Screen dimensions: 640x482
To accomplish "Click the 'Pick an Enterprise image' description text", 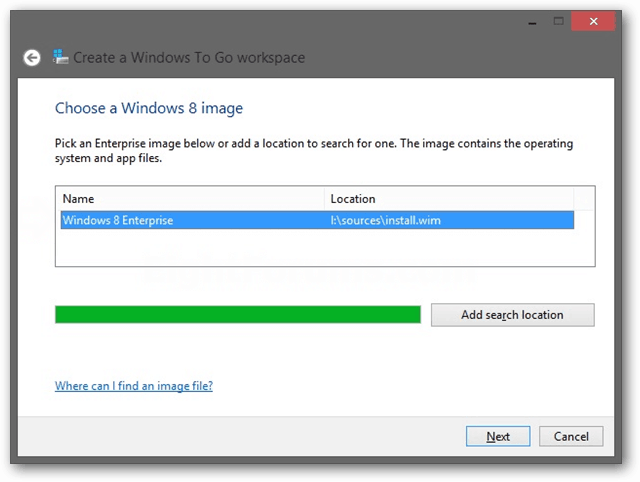I will (x=314, y=151).
